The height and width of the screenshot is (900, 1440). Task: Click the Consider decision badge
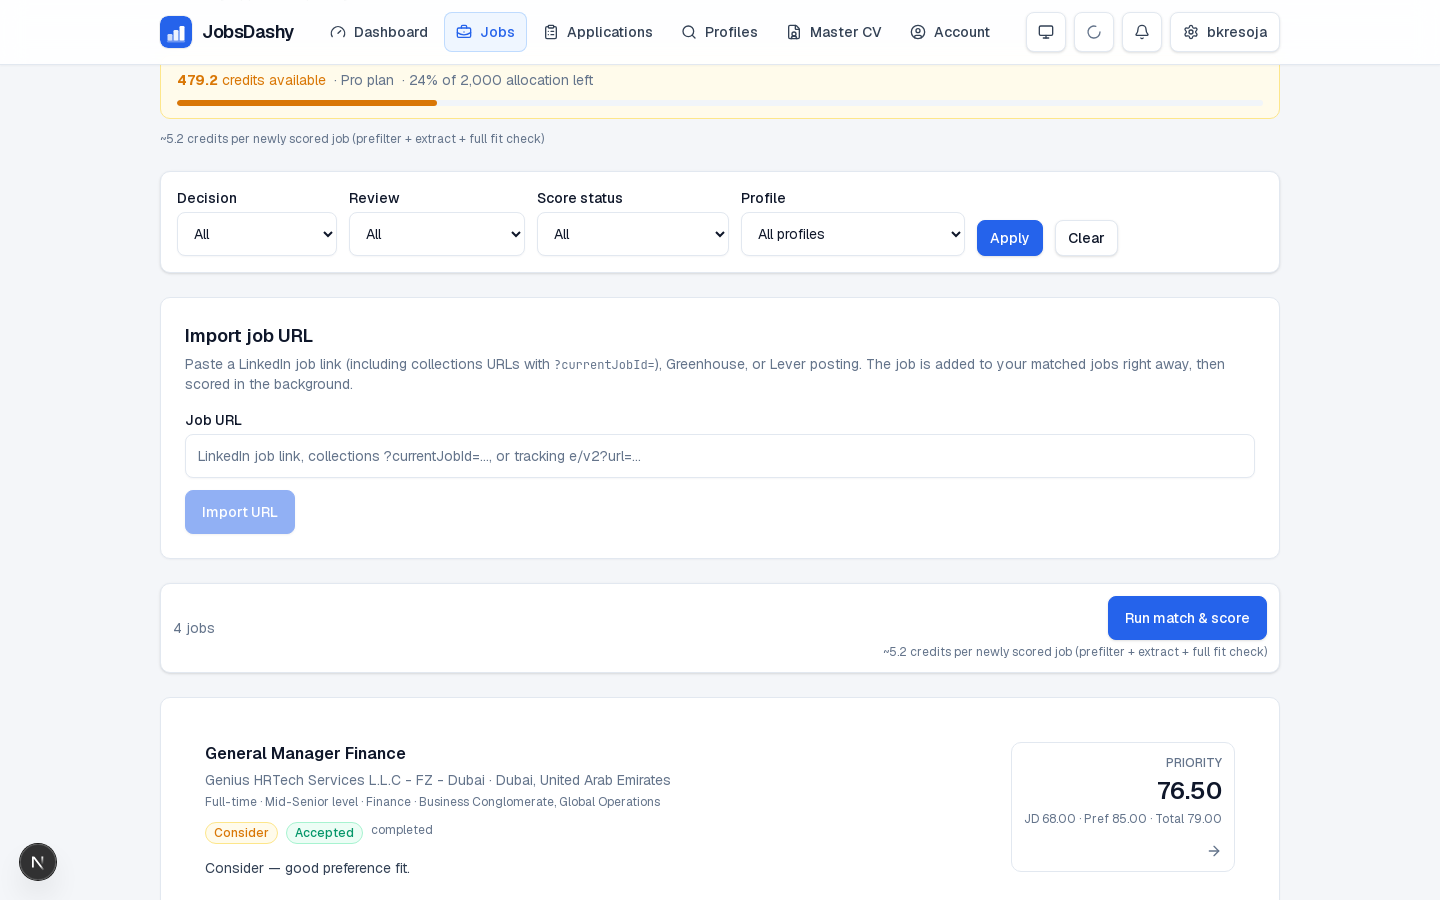point(241,833)
